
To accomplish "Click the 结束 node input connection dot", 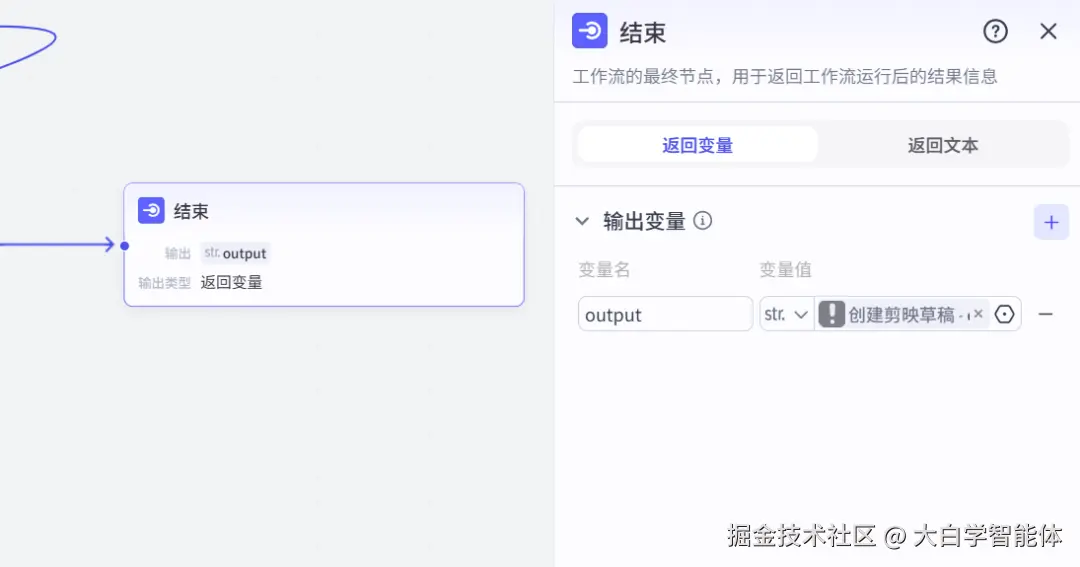I will pos(125,245).
